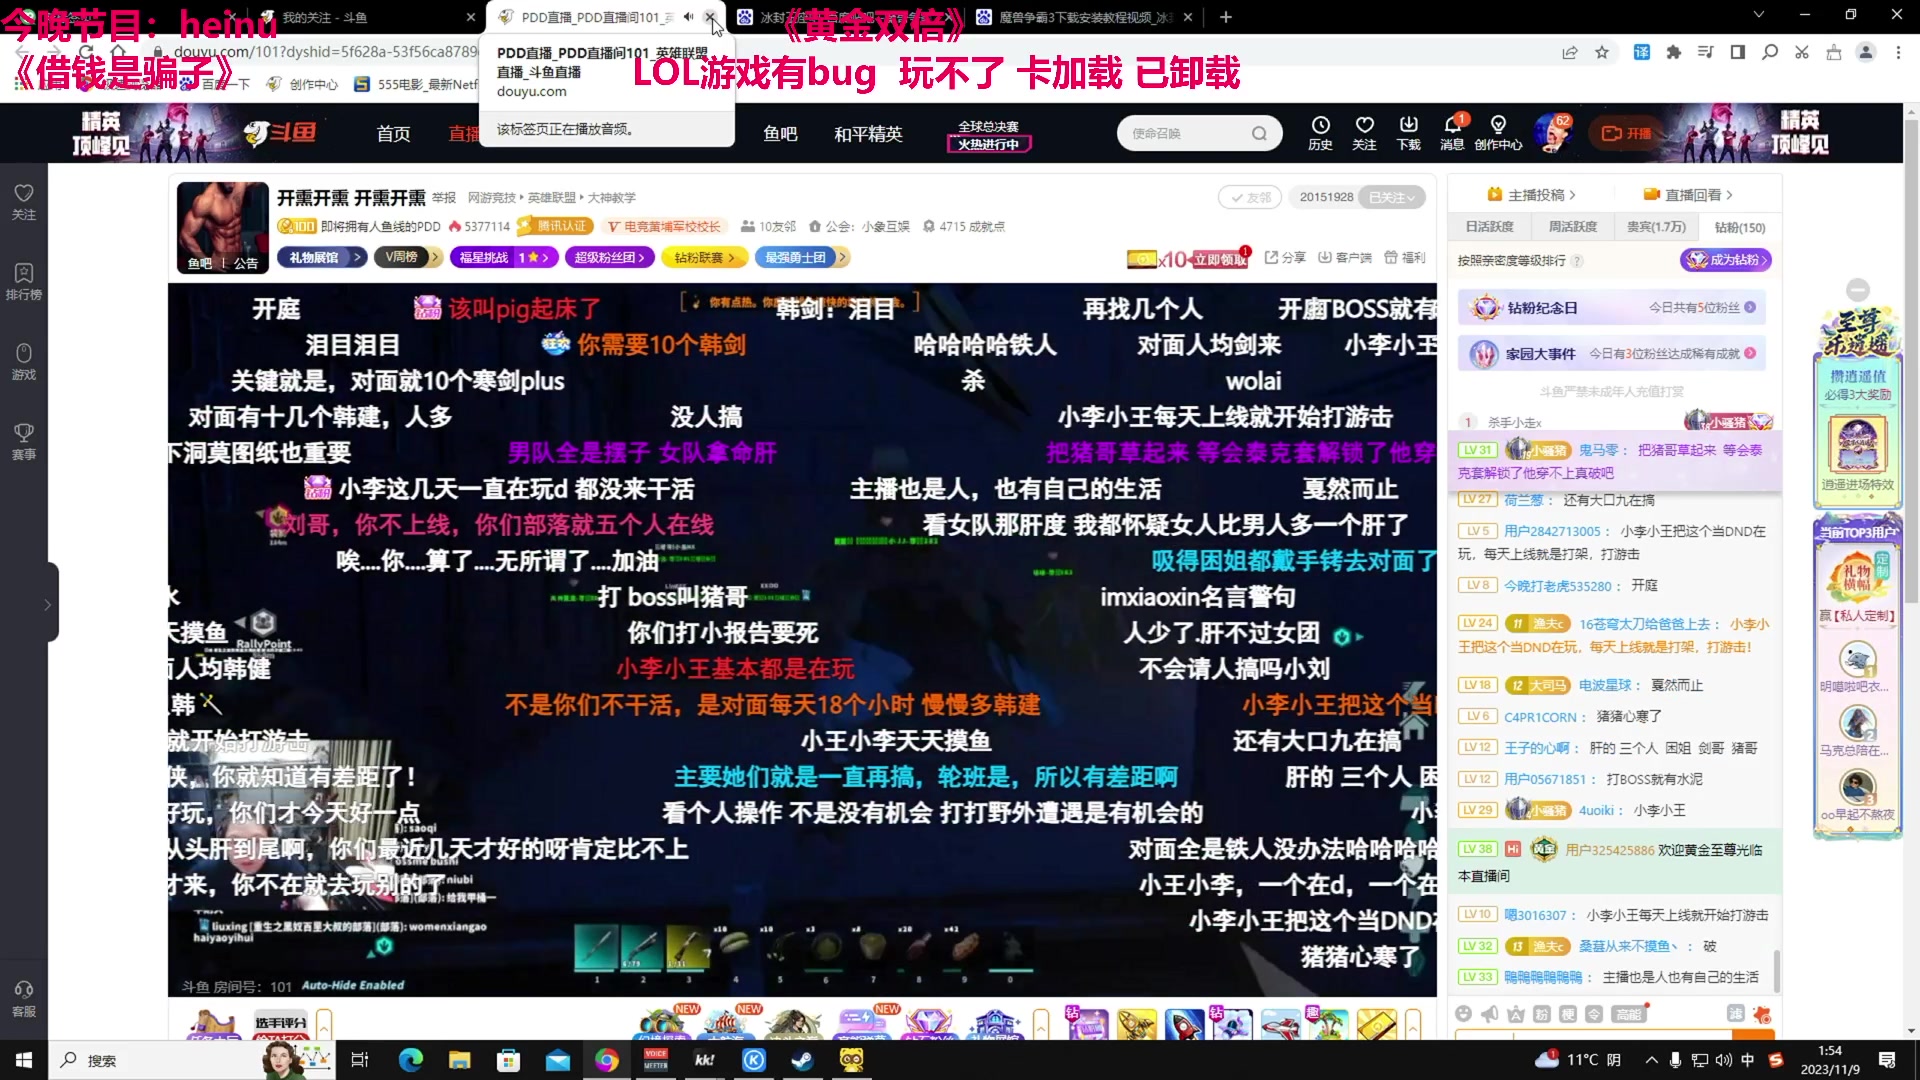Switch to the 鱼吧 navigation tab
This screenshot has height=1080, width=1920.
tap(780, 134)
